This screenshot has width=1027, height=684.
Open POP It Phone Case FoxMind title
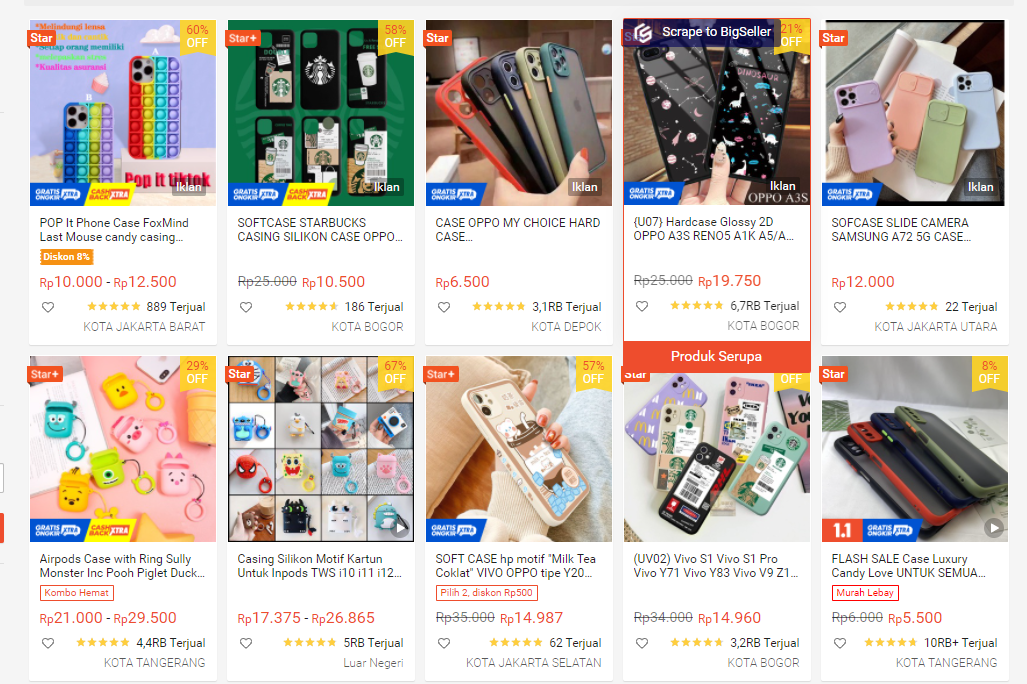click(x=114, y=230)
